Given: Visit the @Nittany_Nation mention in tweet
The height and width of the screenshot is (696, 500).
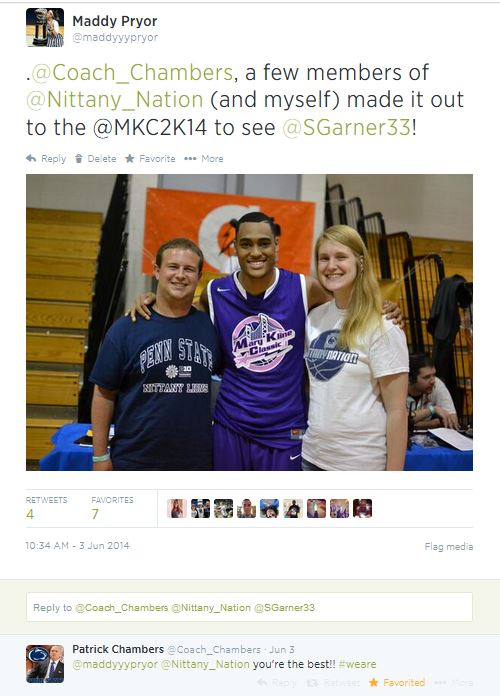Looking at the screenshot, I should coord(115,100).
